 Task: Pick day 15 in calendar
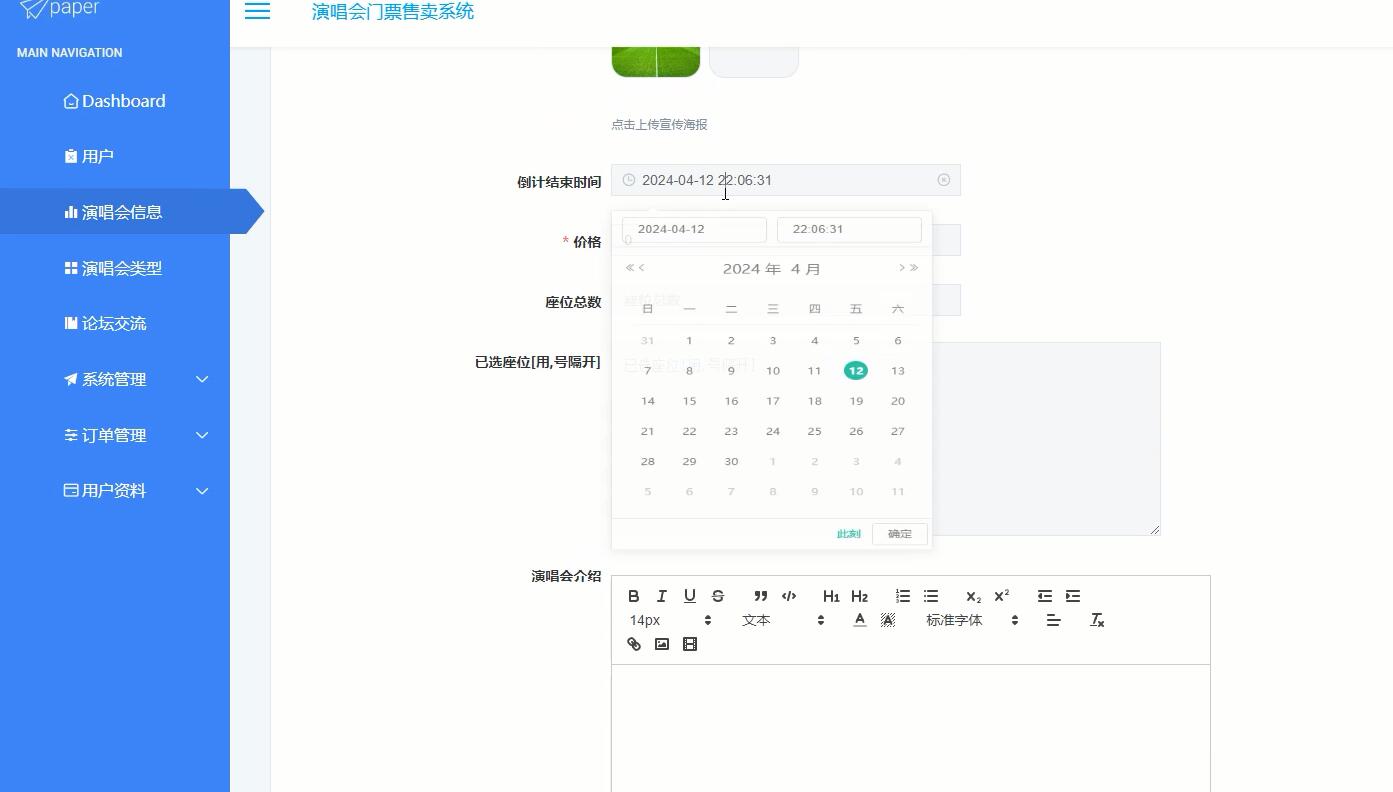coord(689,401)
